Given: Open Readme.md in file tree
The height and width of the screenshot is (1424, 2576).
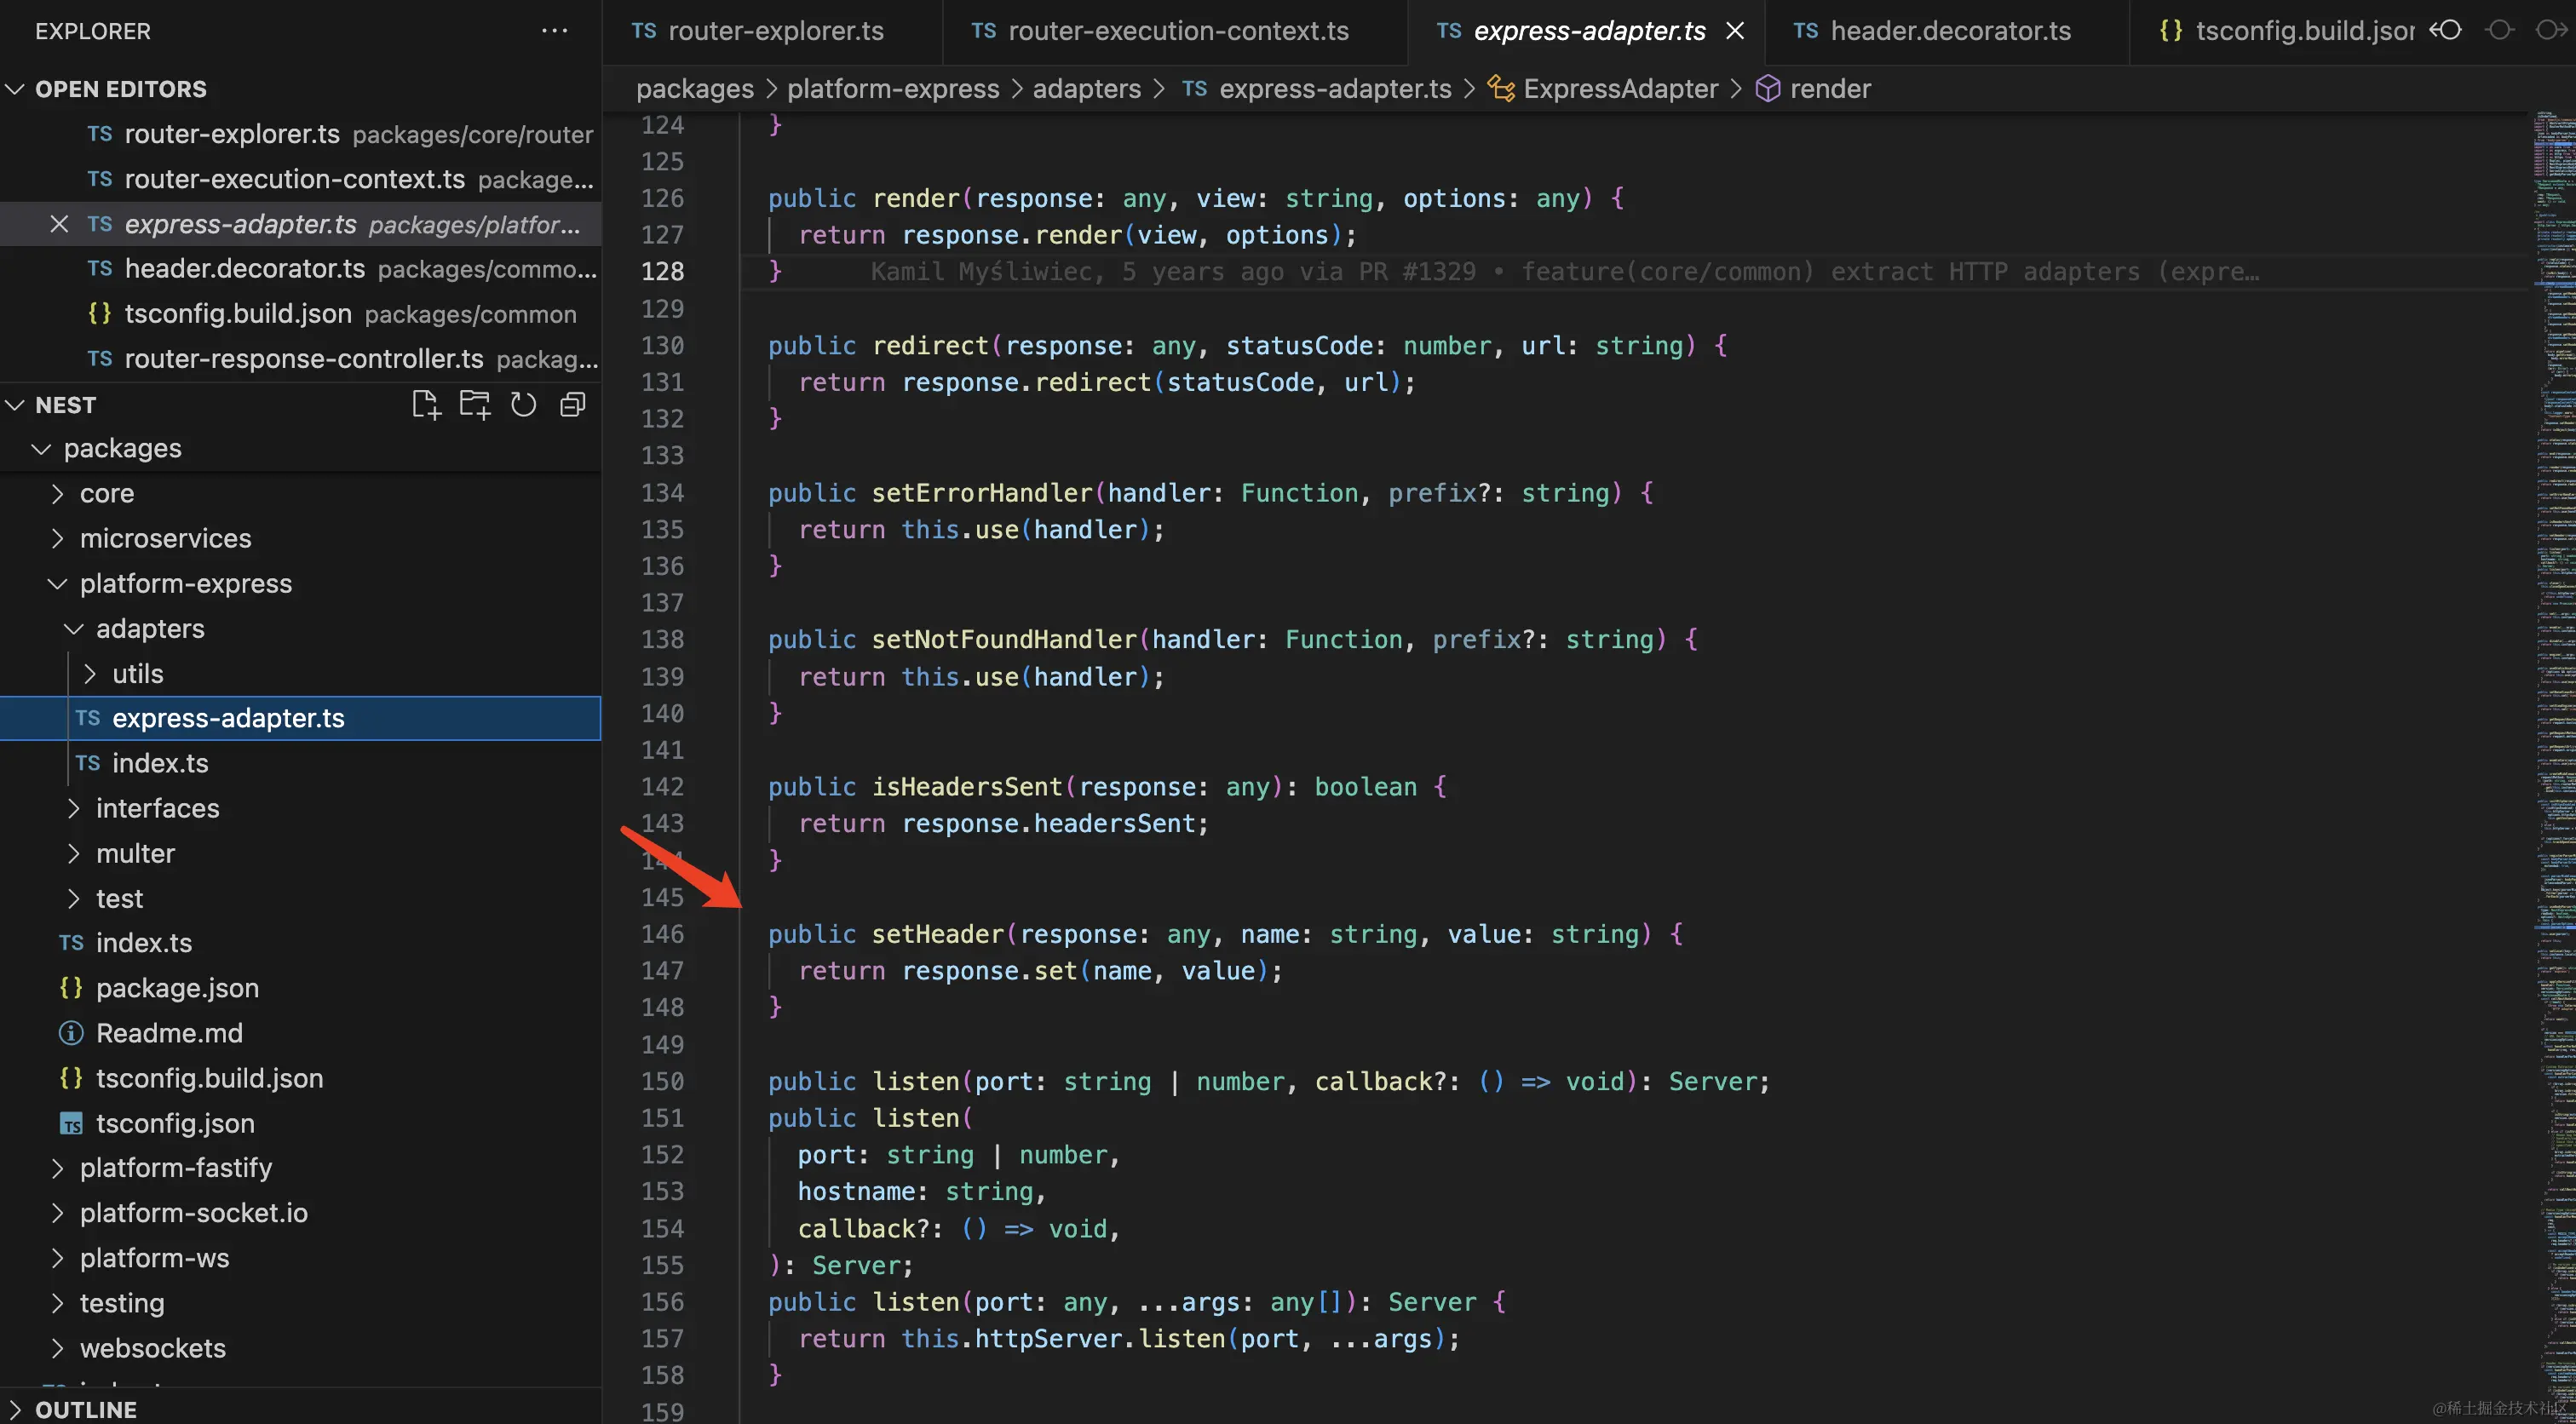Looking at the screenshot, I should click(169, 1033).
